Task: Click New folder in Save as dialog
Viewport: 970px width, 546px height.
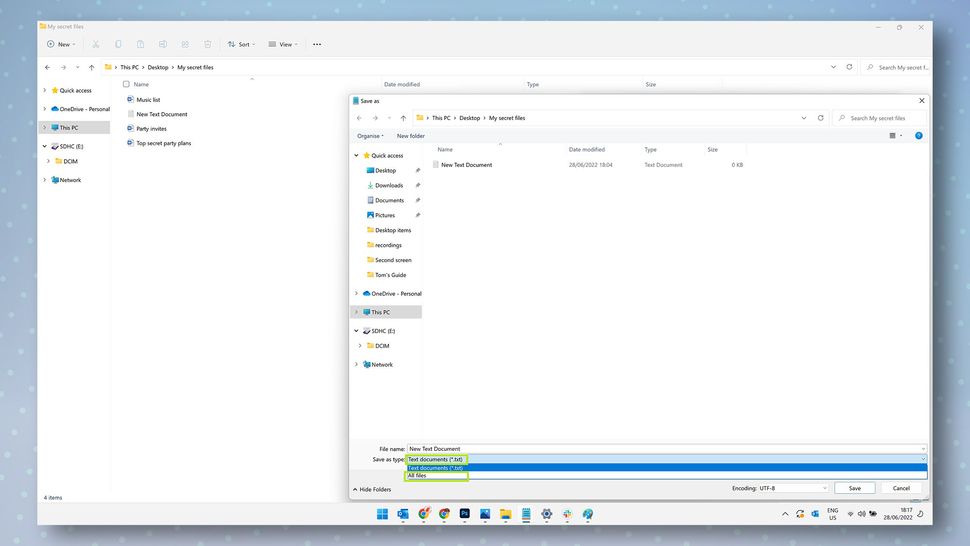Action: point(411,136)
